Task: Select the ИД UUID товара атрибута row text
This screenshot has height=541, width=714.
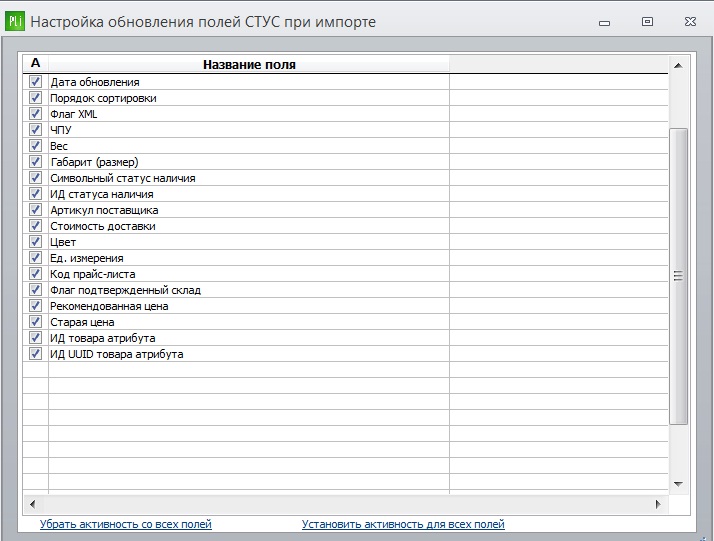Action: (x=117, y=354)
